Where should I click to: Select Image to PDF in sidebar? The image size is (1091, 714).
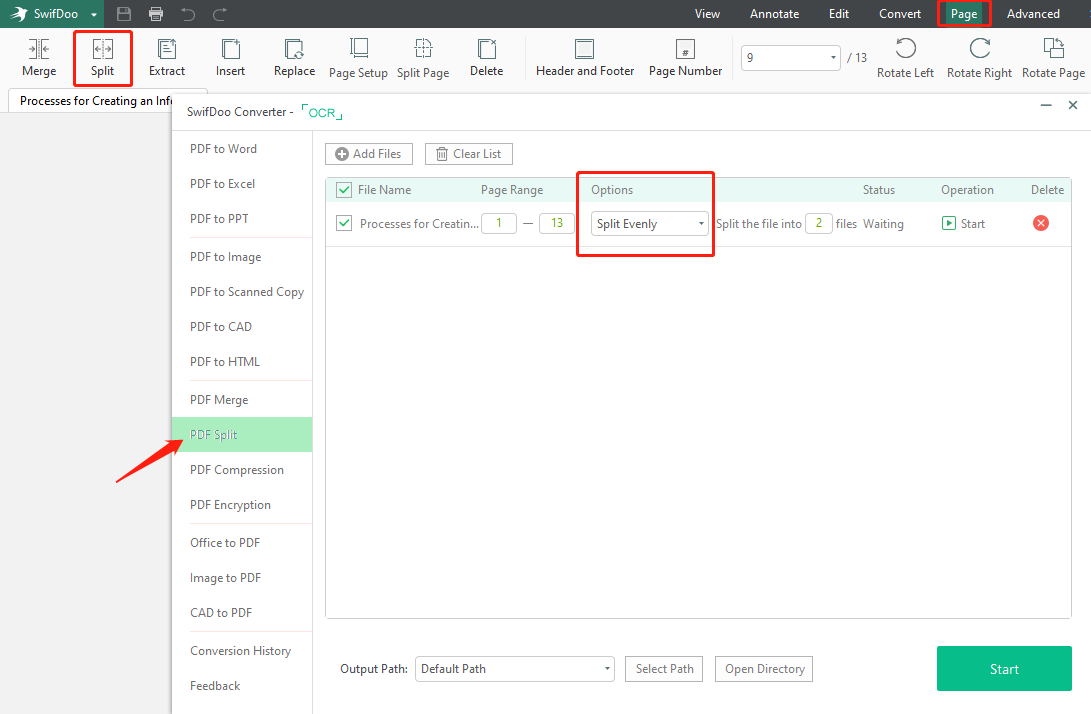pos(225,578)
